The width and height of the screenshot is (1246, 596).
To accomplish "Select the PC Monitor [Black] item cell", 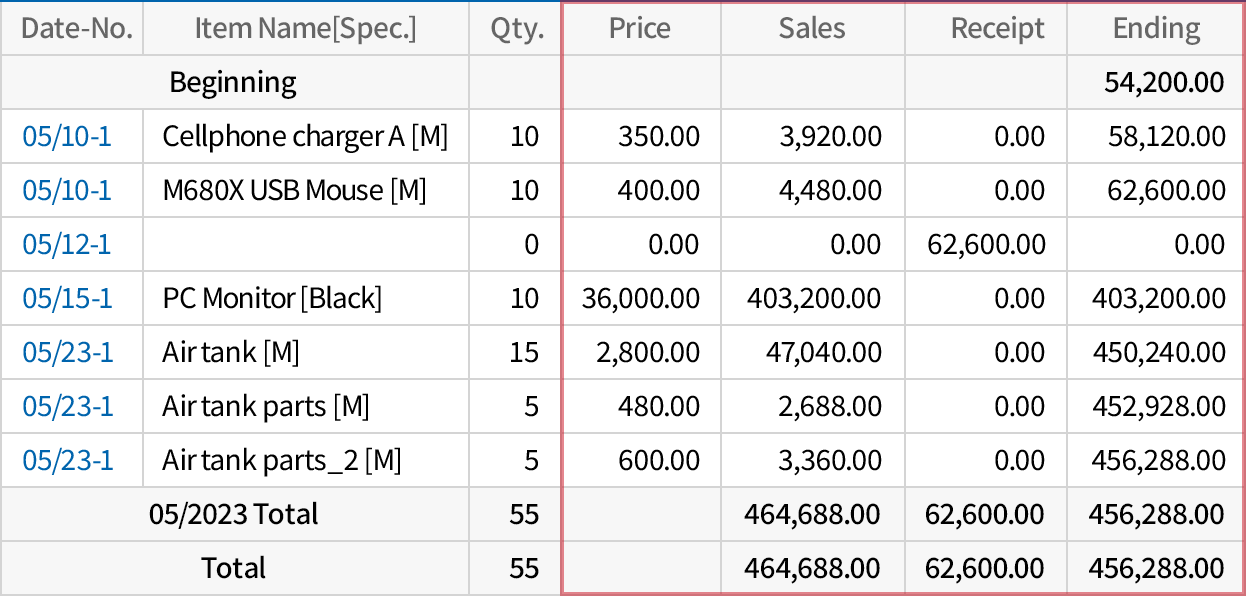I will point(272,298).
